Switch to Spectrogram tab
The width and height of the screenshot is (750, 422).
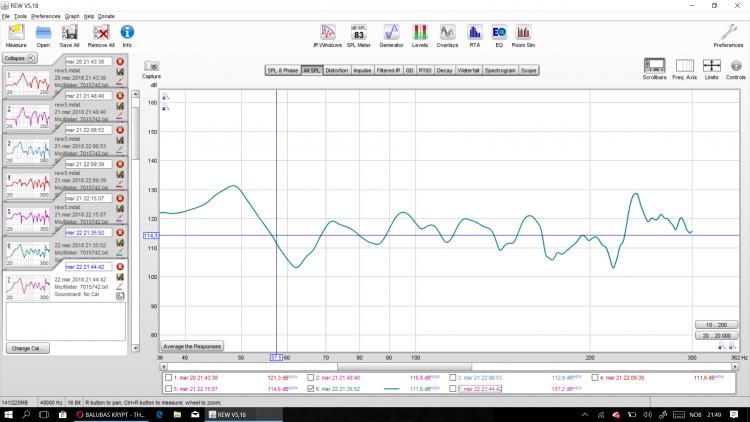500,70
